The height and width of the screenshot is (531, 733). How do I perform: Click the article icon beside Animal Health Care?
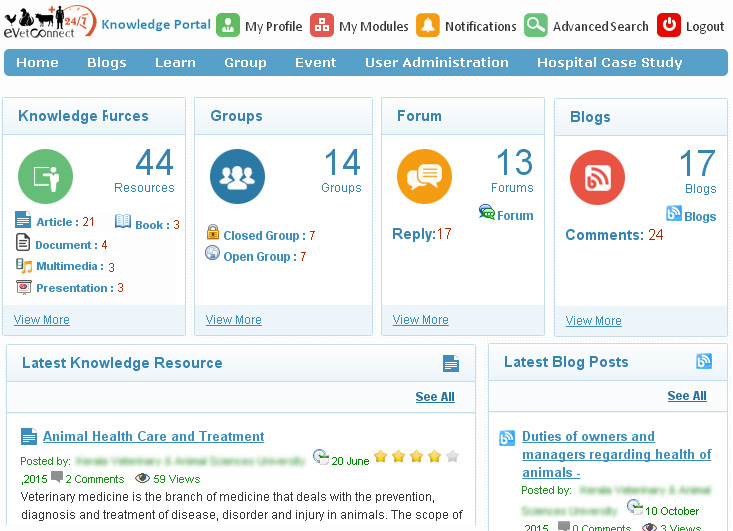(29, 436)
